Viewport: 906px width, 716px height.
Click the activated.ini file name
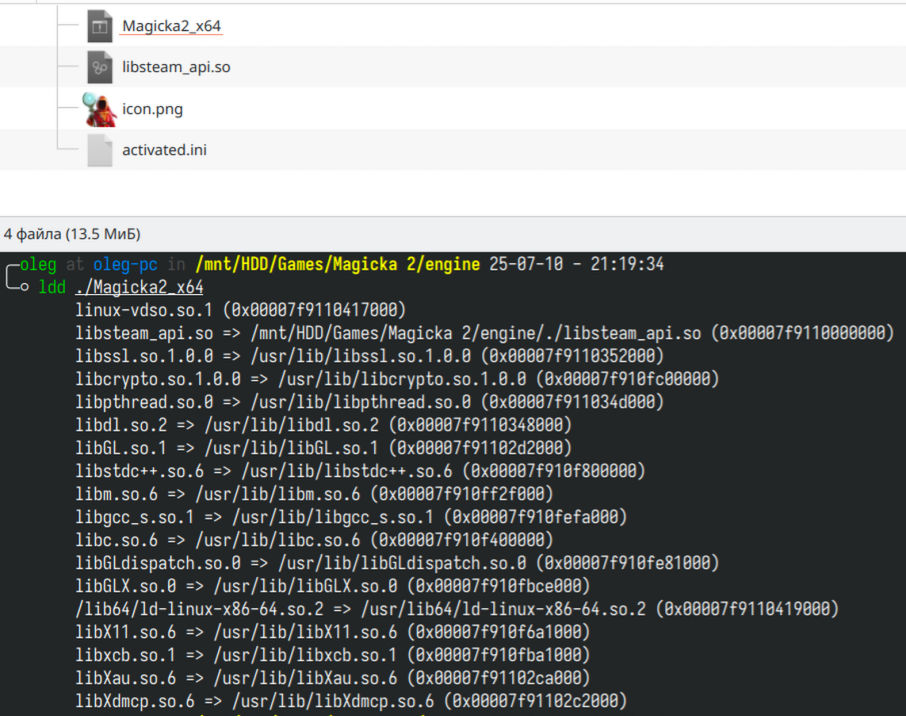164,150
